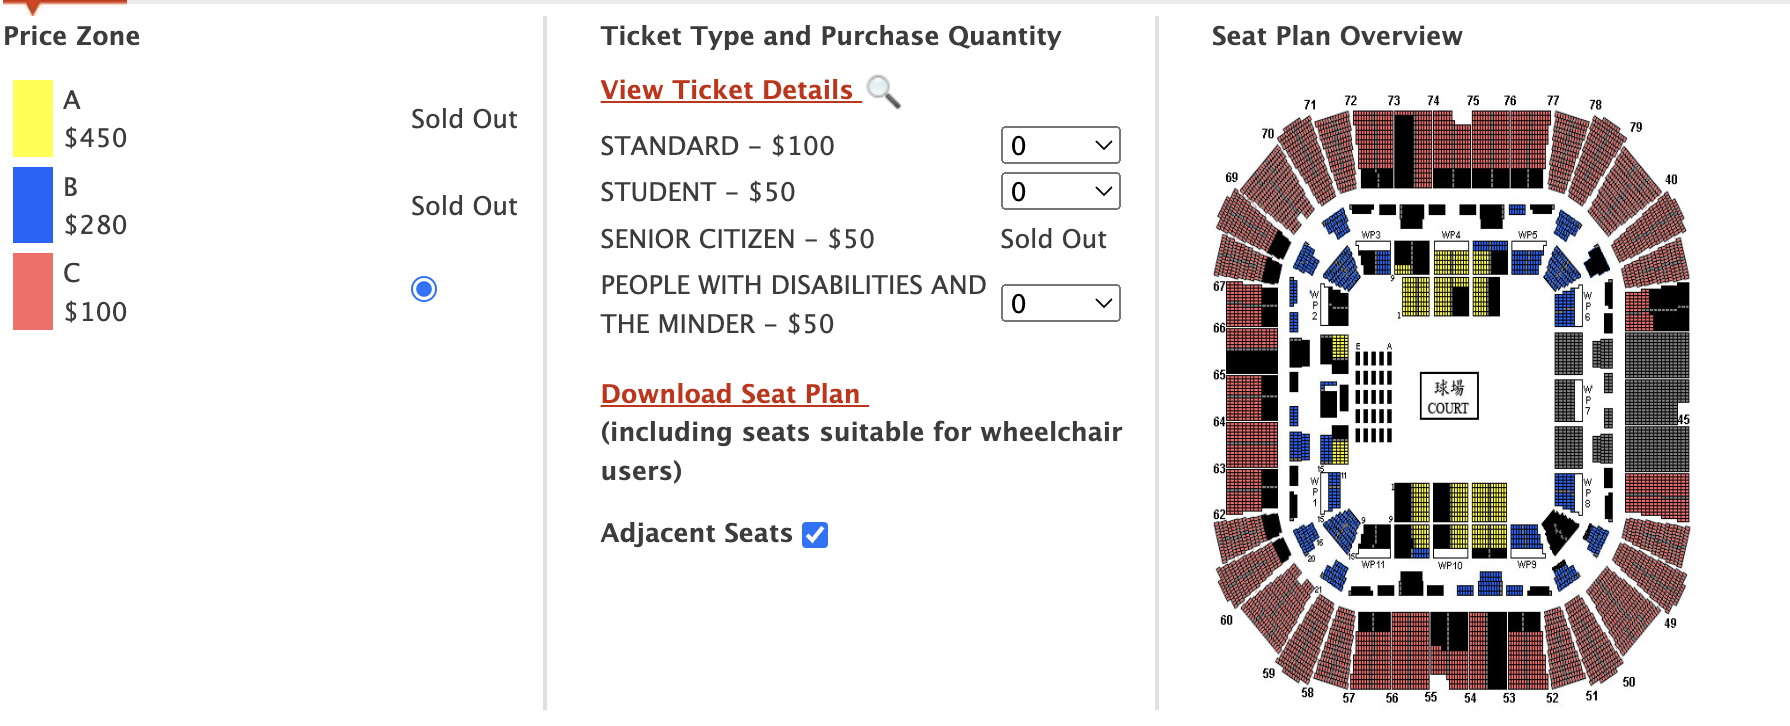Open the STANDARD $100 quantity dropdown

[1060, 145]
